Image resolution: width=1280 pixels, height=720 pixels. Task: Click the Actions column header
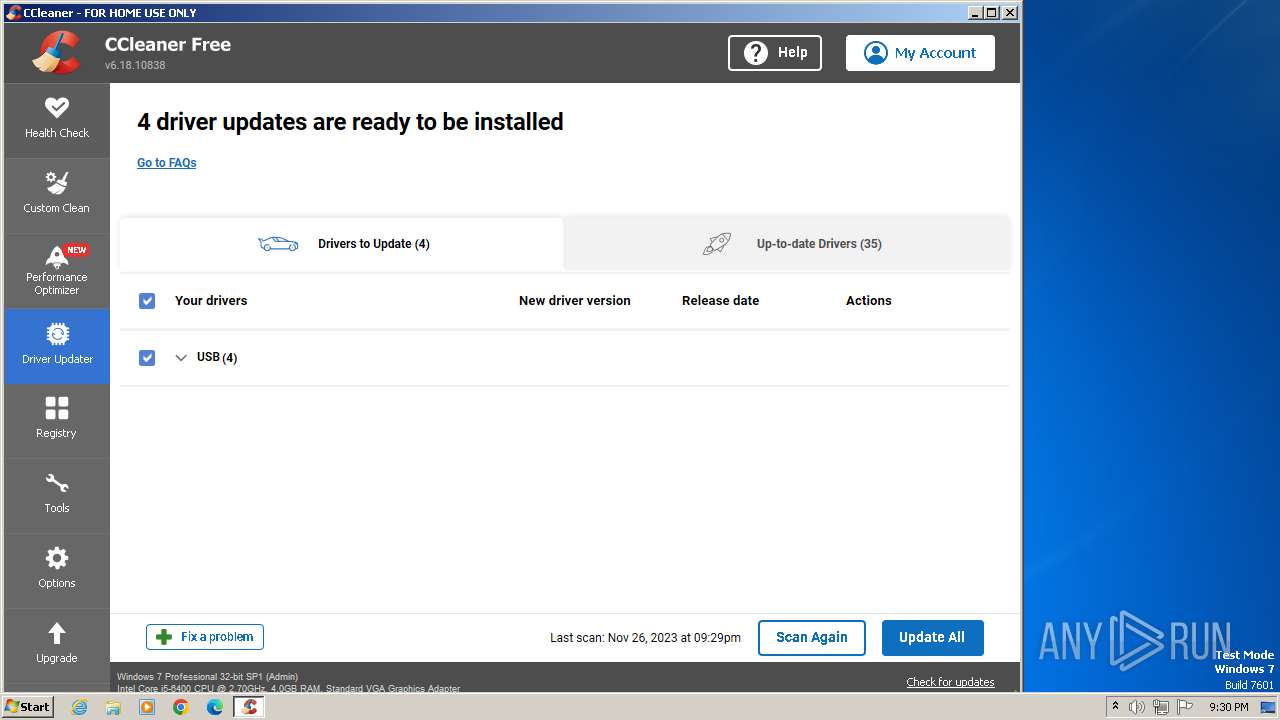point(869,301)
